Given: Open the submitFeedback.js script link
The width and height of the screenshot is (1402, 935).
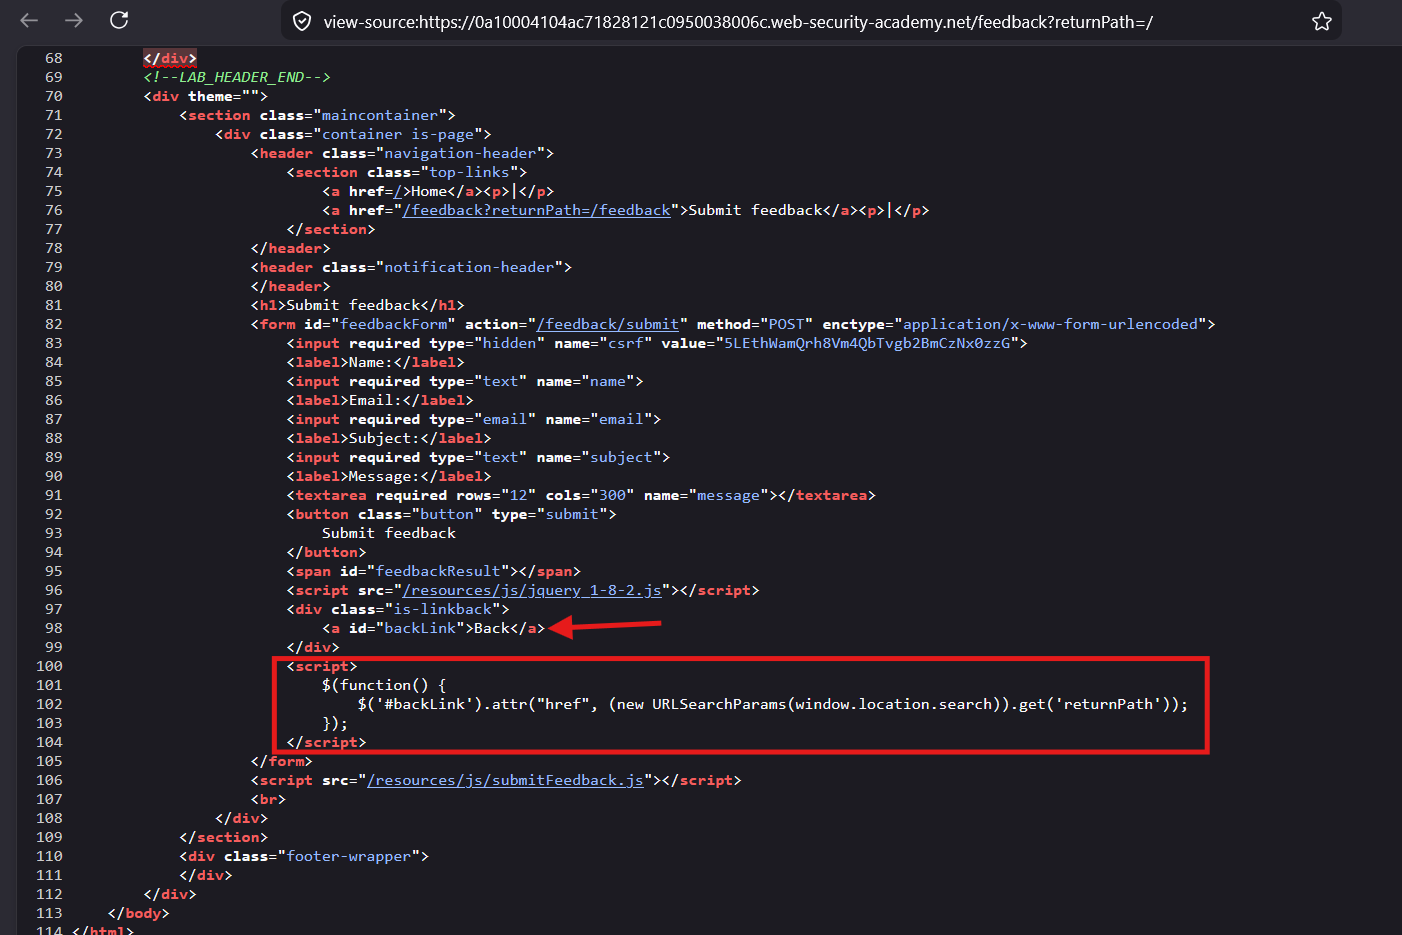Looking at the screenshot, I should point(505,780).
